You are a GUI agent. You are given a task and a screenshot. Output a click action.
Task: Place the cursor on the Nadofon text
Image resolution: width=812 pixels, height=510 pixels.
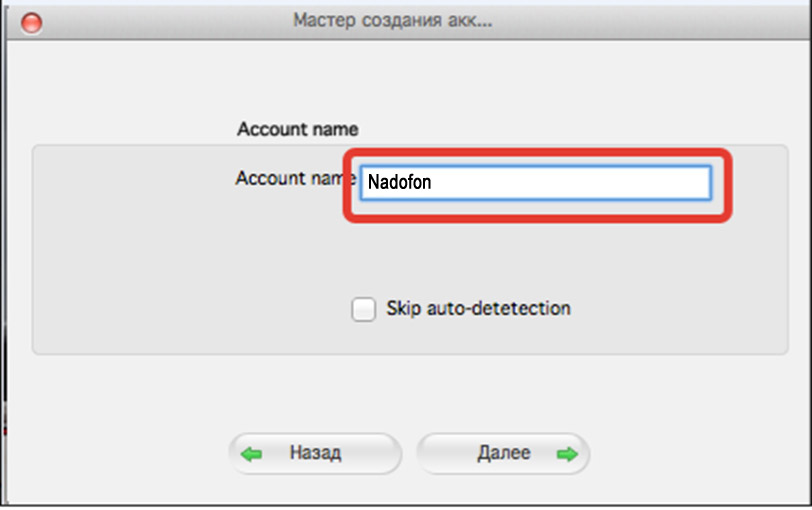coord(399,182)
